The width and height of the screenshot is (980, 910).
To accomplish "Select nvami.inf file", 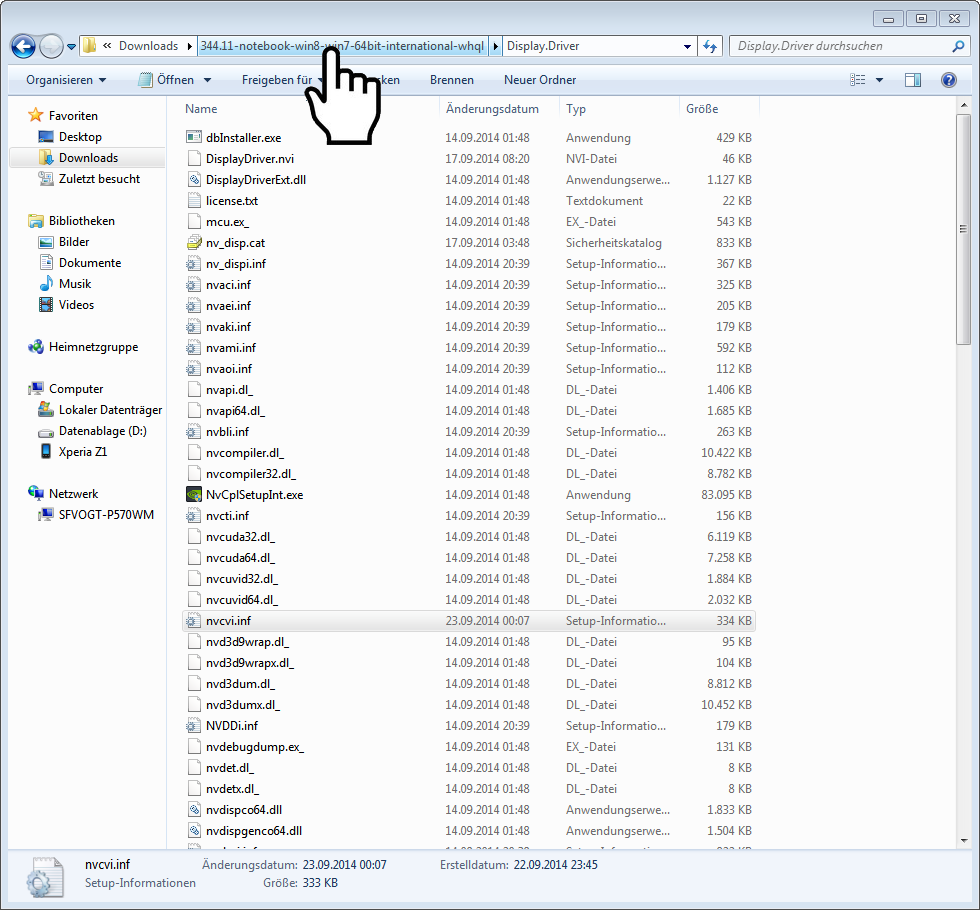I will (231, 348).
